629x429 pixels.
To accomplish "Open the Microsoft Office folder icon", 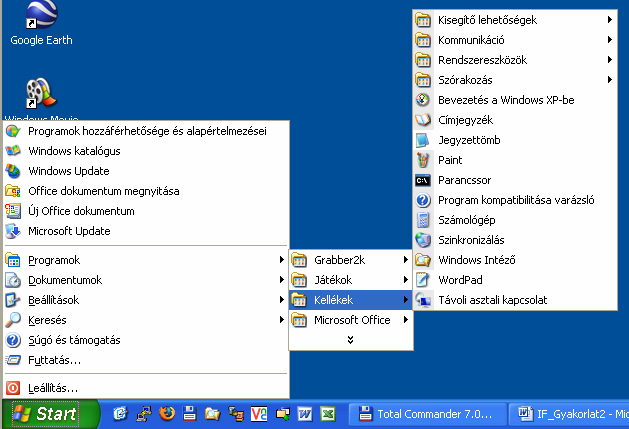I will (x=299, y=320).
